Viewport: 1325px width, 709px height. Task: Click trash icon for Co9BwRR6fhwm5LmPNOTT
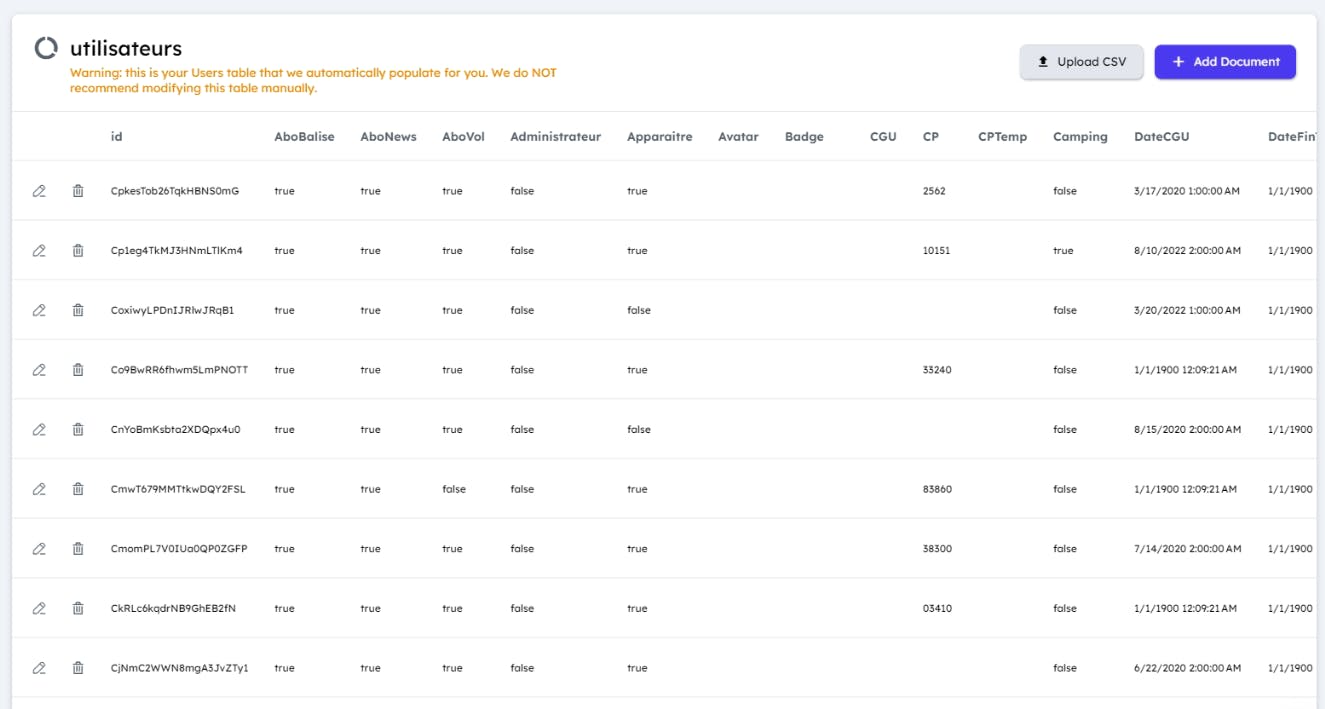coord(78,370)
